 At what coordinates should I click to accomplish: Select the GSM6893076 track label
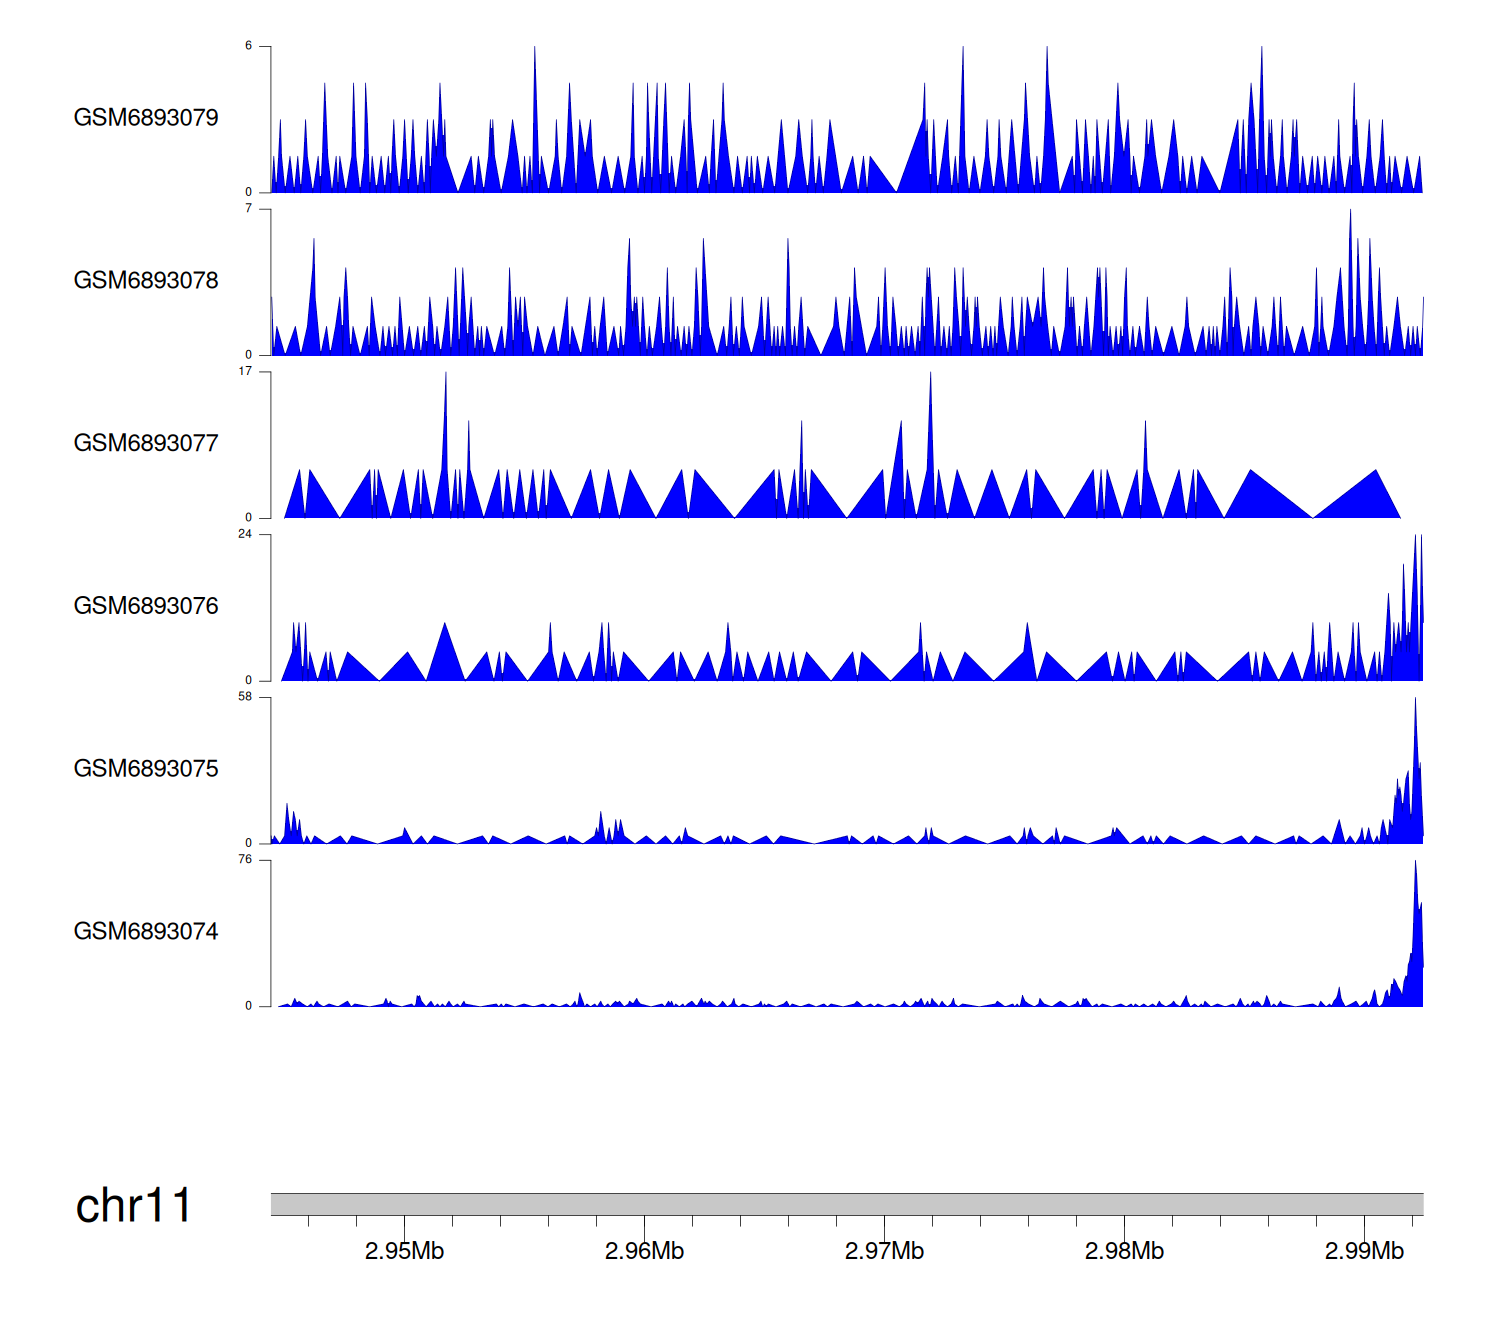[146, 606]
